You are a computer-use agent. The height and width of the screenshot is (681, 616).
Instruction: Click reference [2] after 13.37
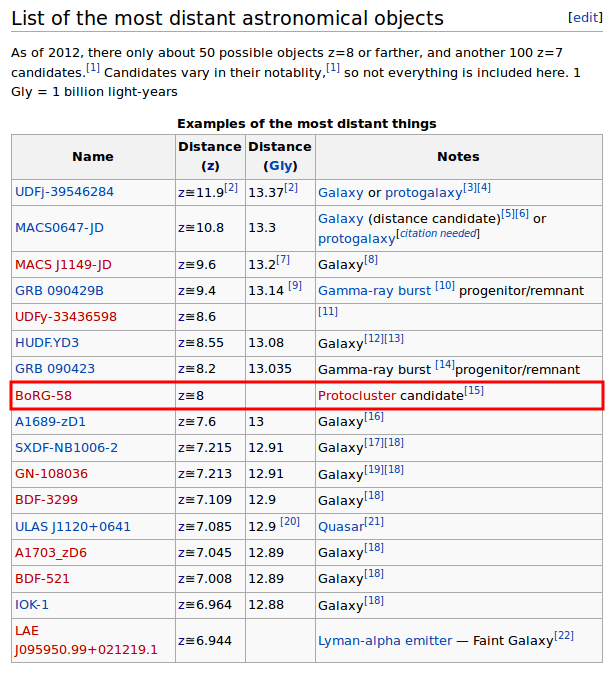pyautogui.click(x=291, y=188)
